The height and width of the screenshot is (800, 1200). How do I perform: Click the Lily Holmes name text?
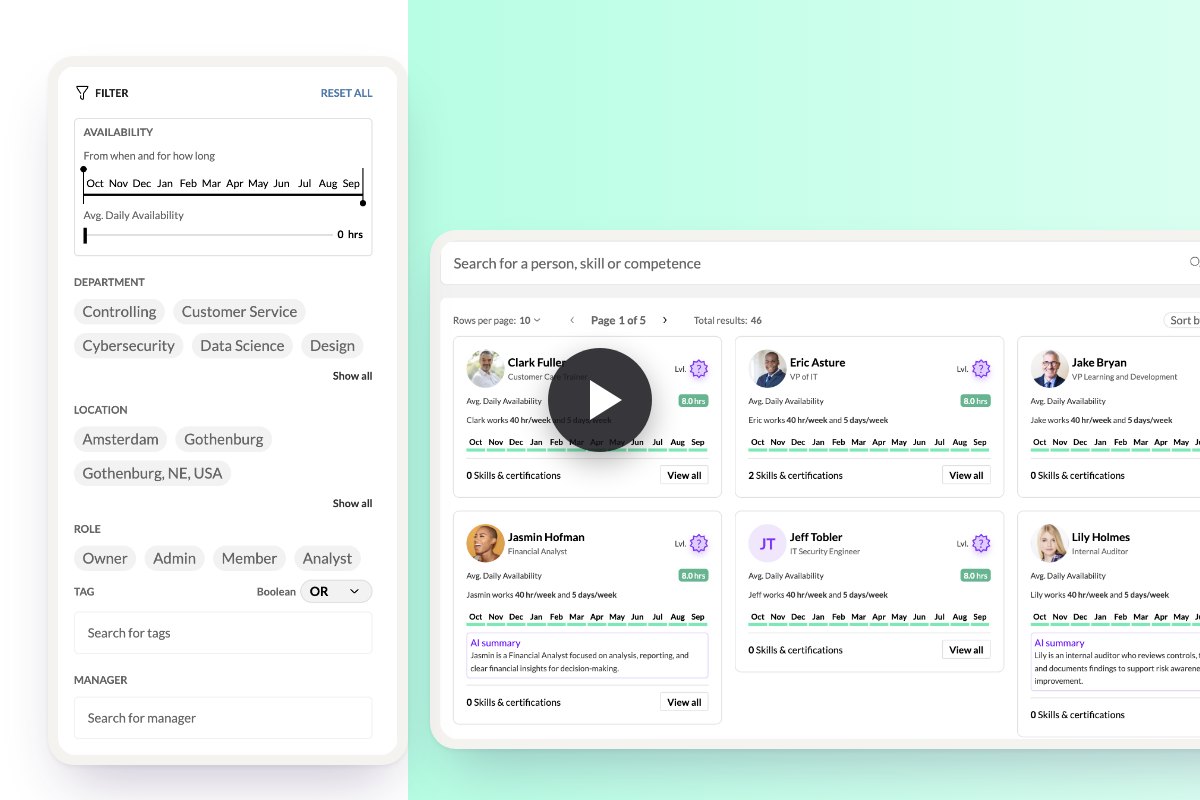coord(1101,537)
